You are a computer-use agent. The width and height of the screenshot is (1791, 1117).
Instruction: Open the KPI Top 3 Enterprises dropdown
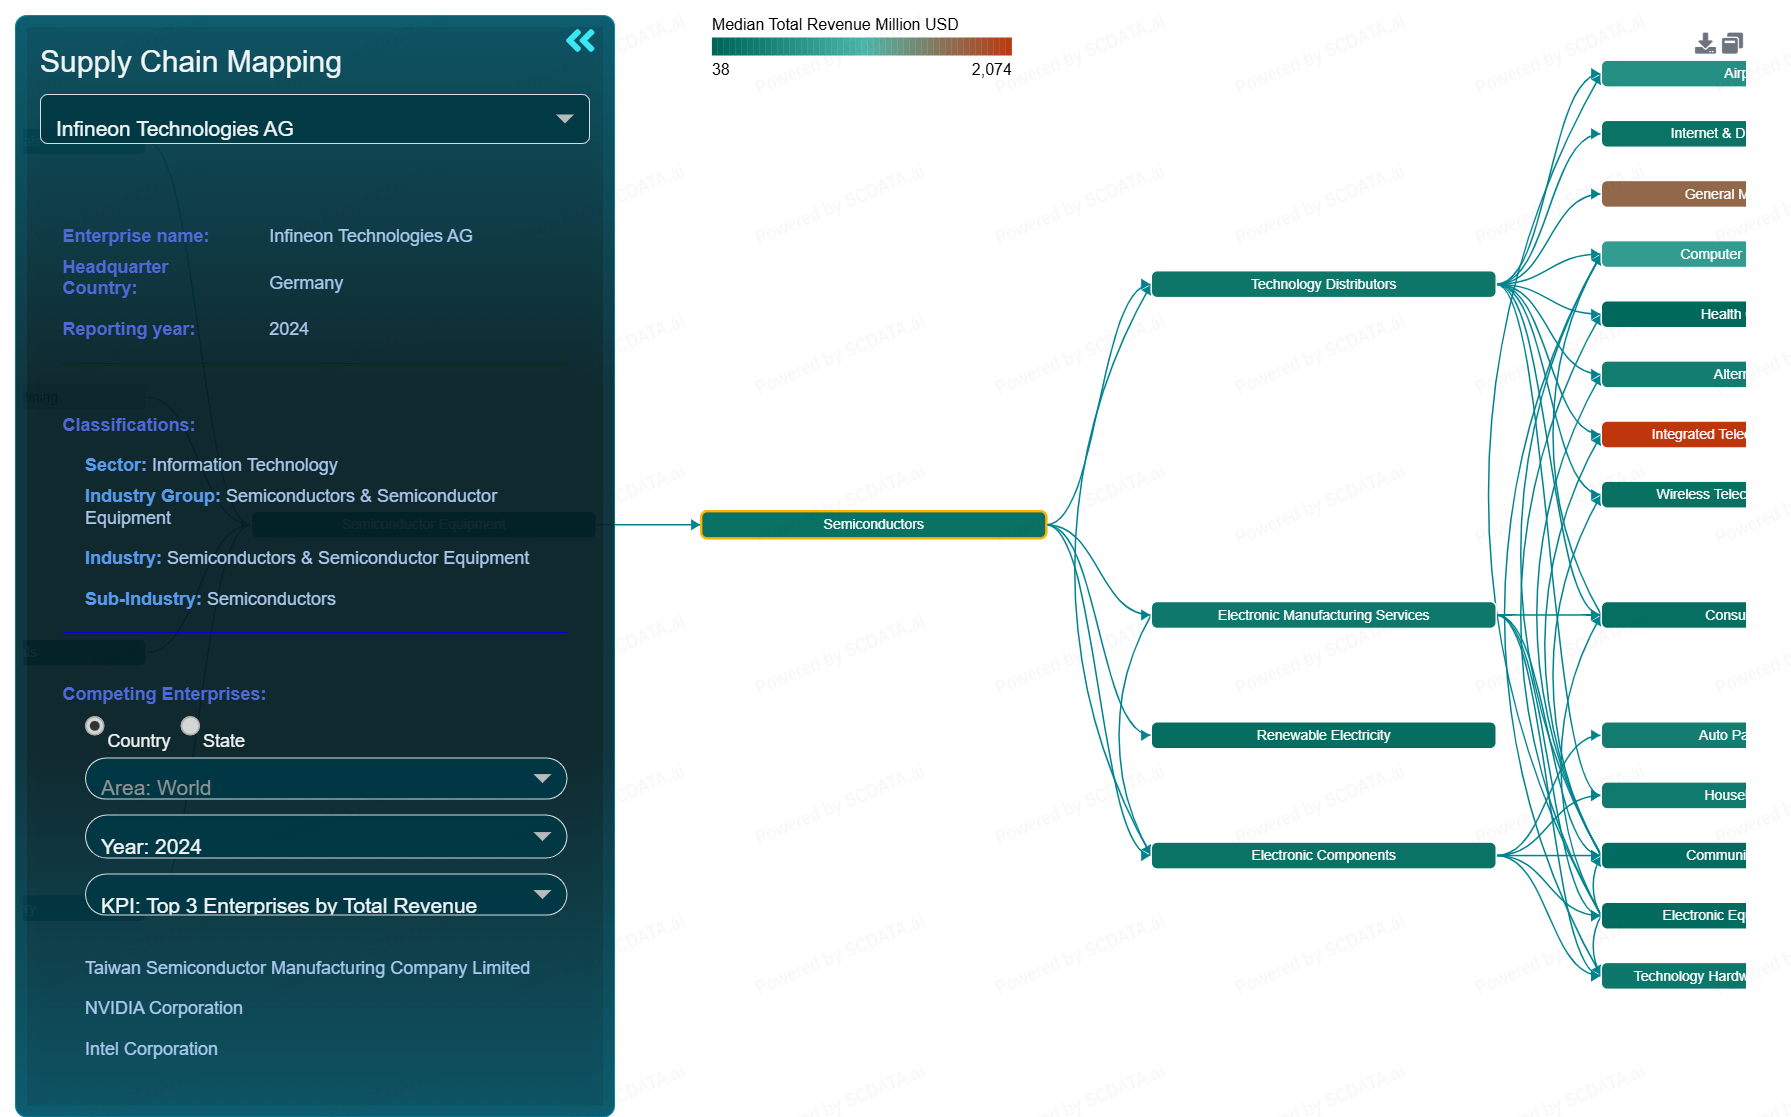[x=326, y=895]
